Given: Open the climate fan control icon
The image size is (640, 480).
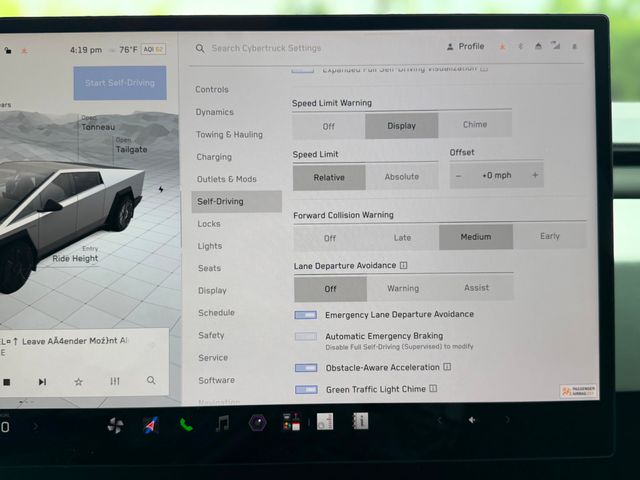Looking at the screenshot, I should [x=115, y=425].
